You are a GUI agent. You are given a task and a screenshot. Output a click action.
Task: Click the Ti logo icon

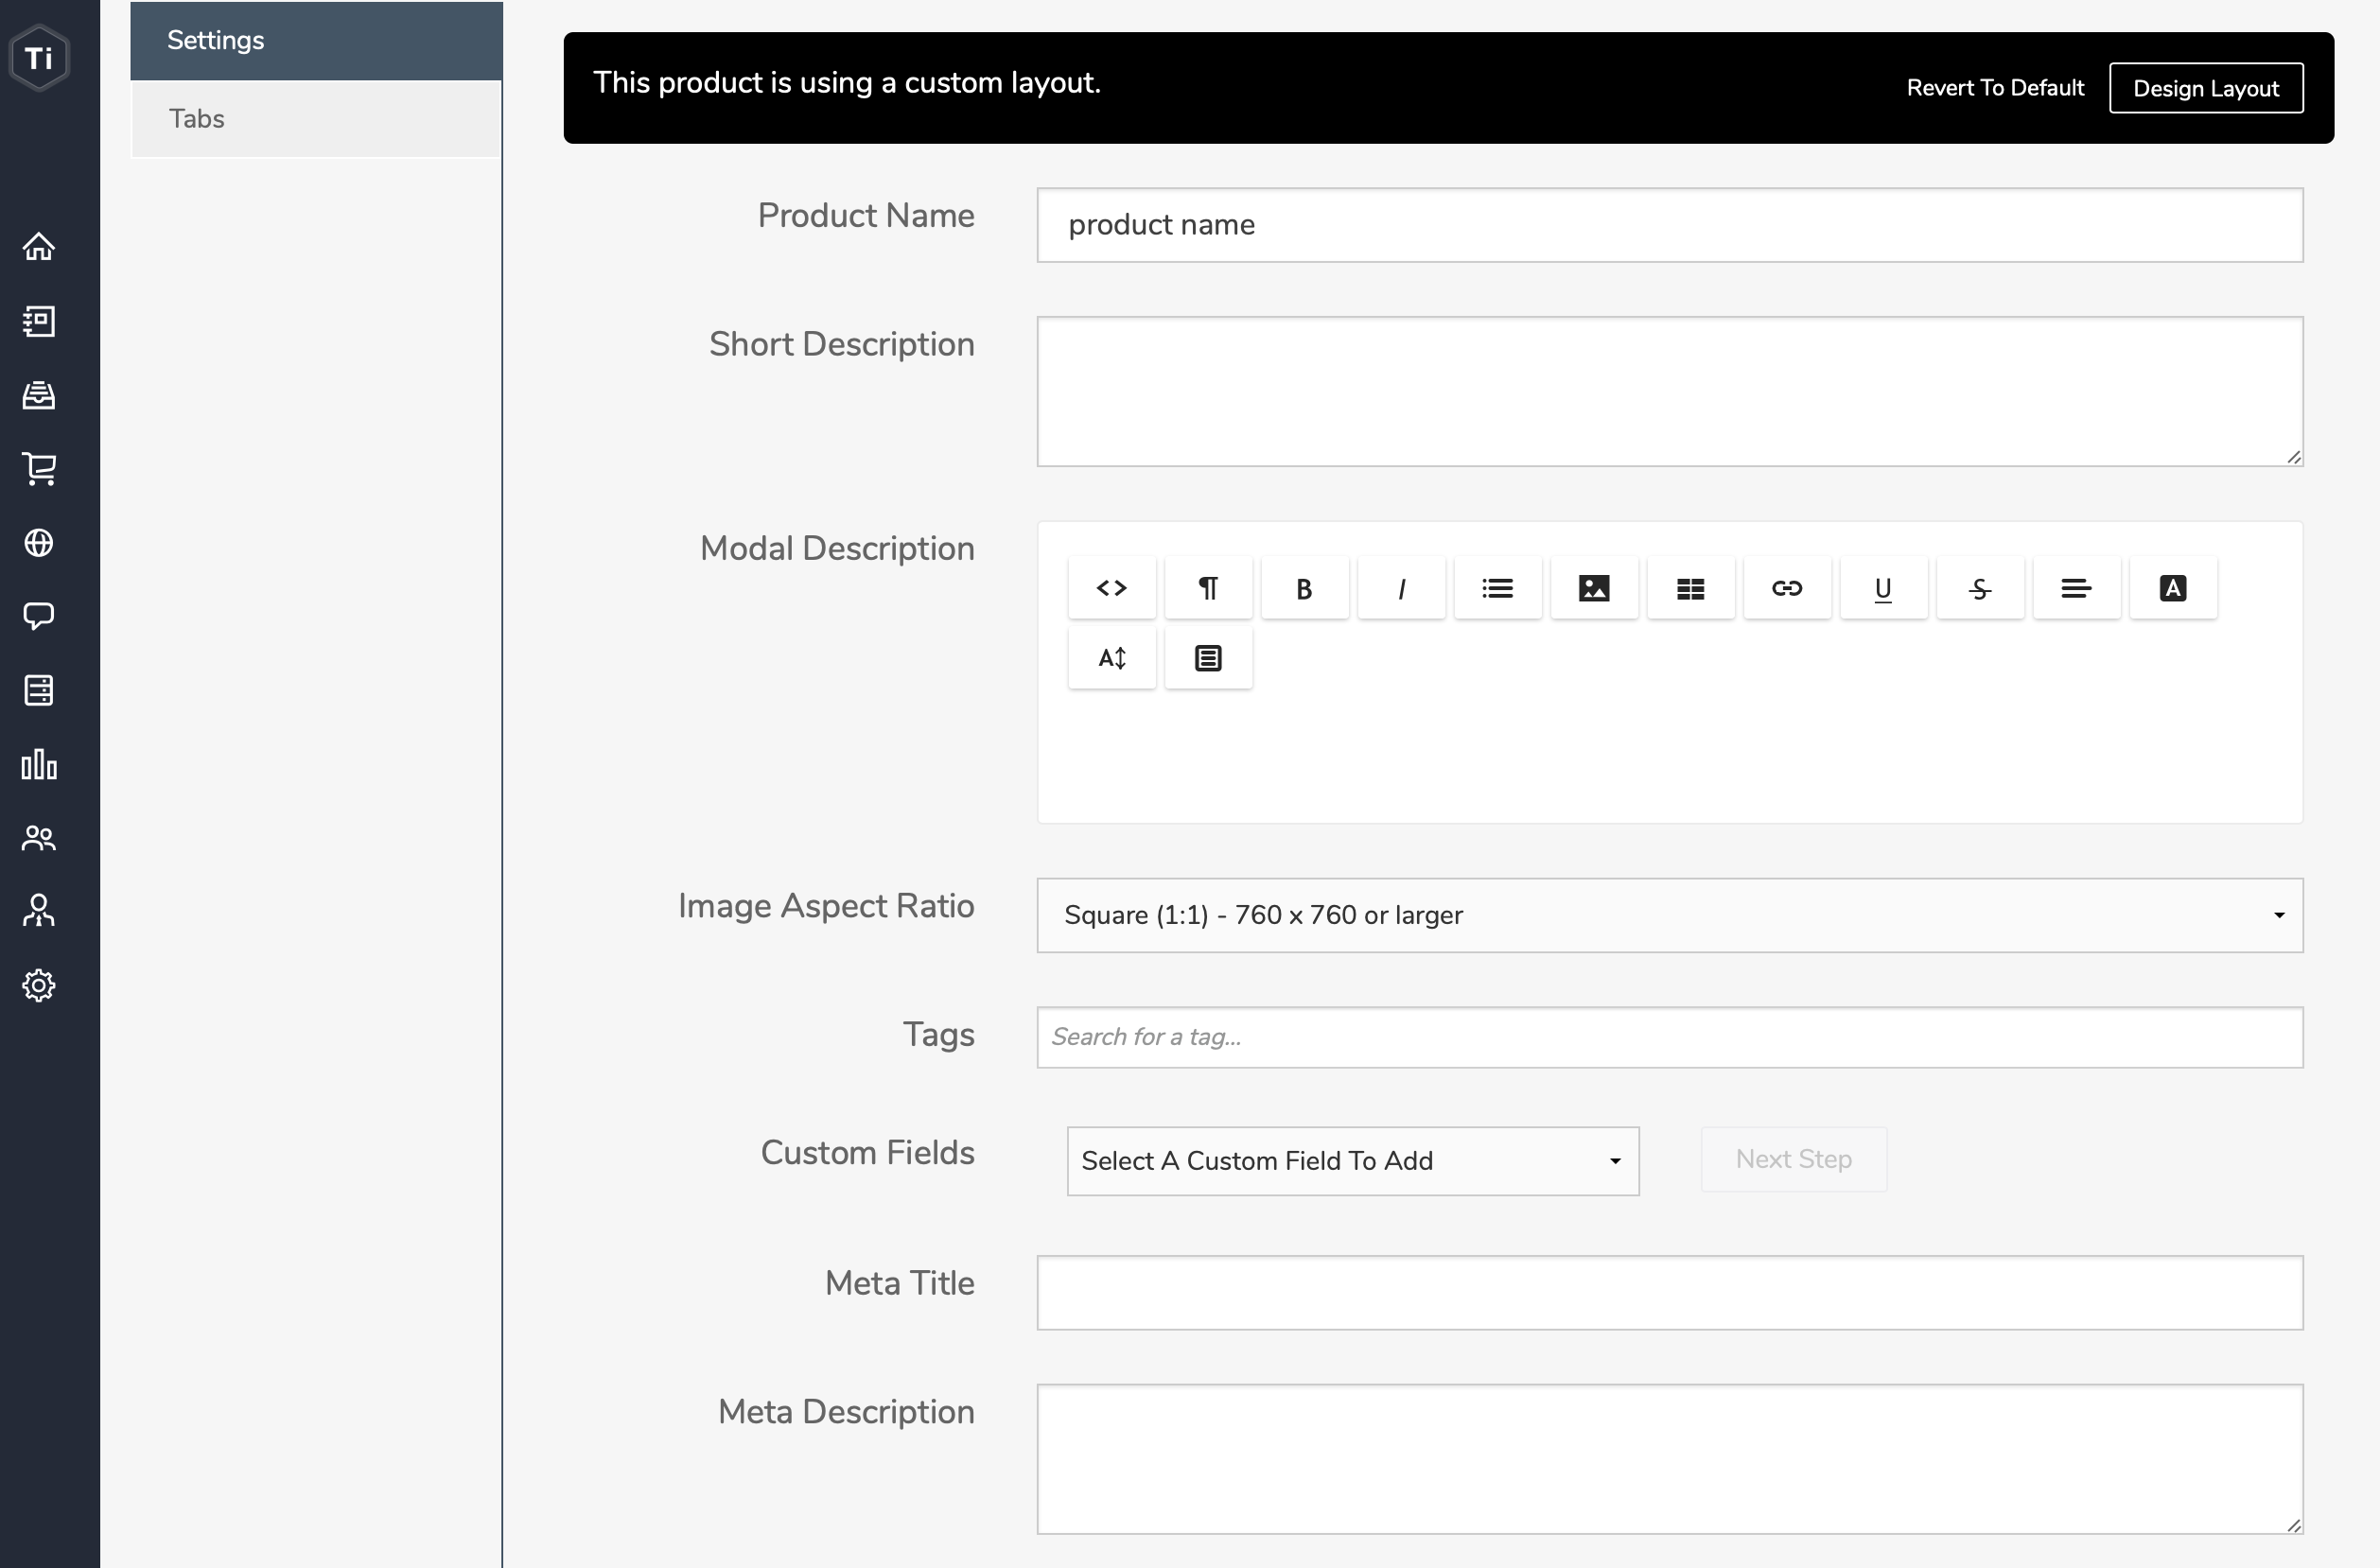[x=39, y=57]
